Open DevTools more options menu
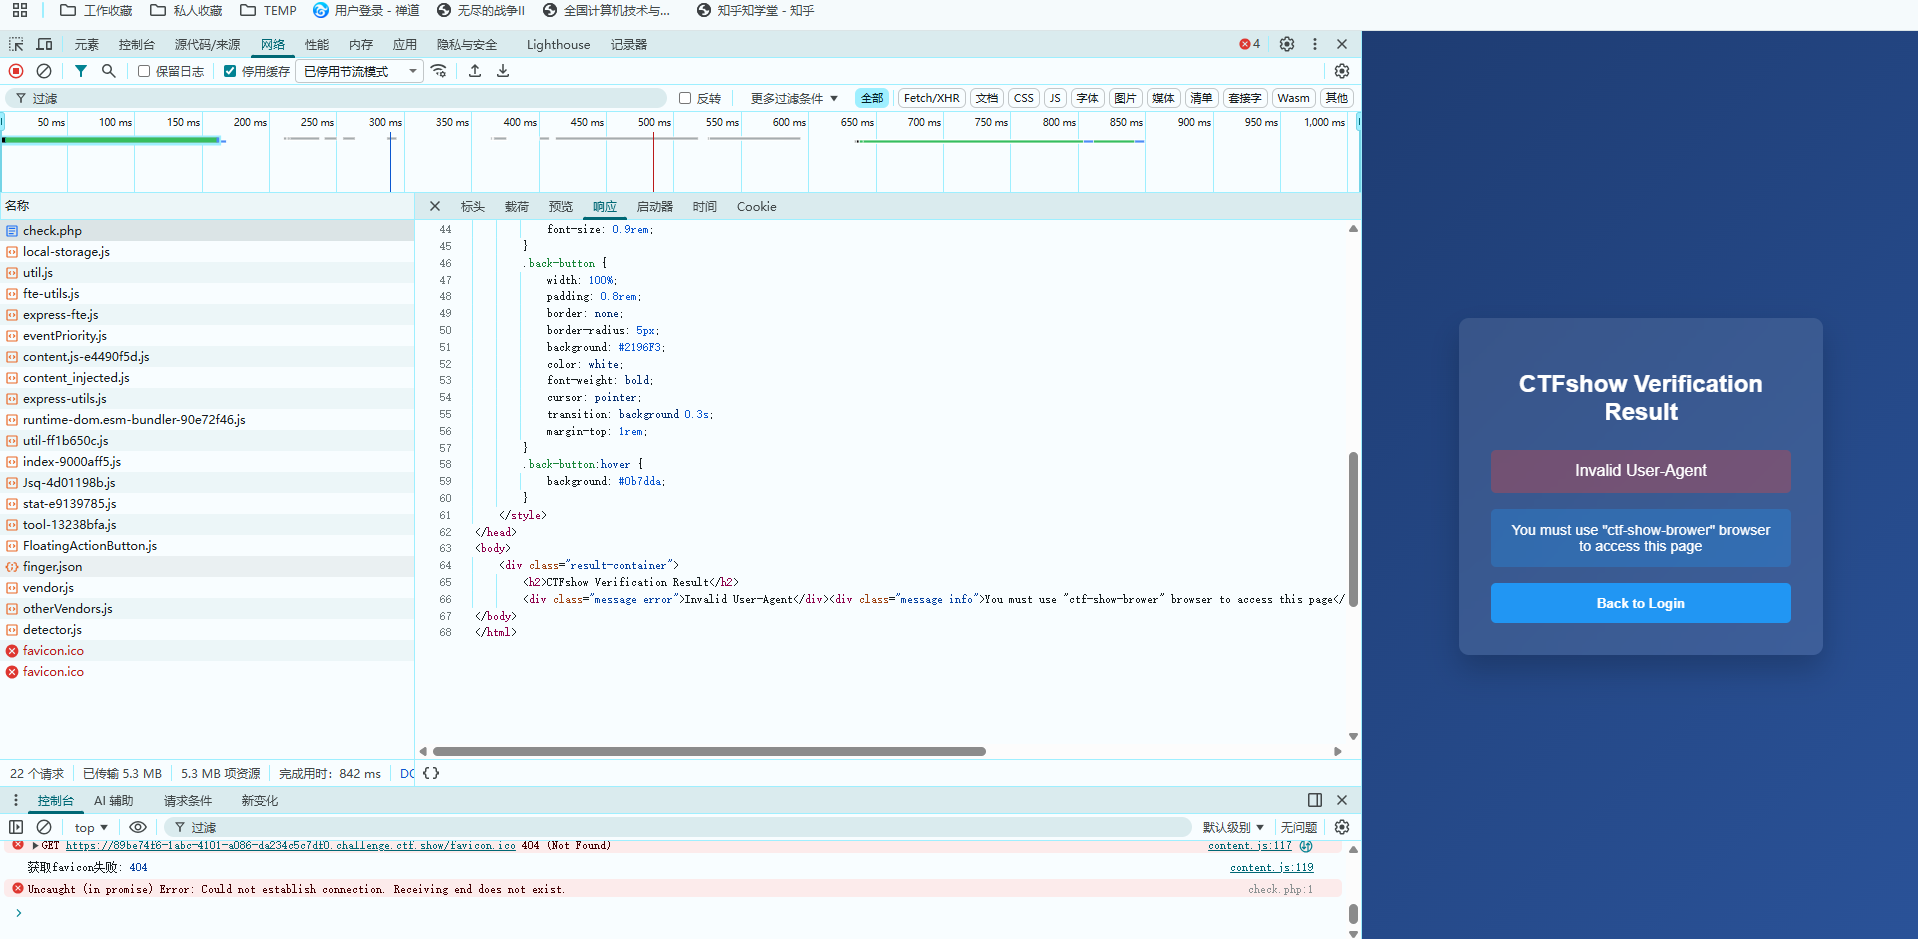The image size is (1918, 939). coord(1315,44)
